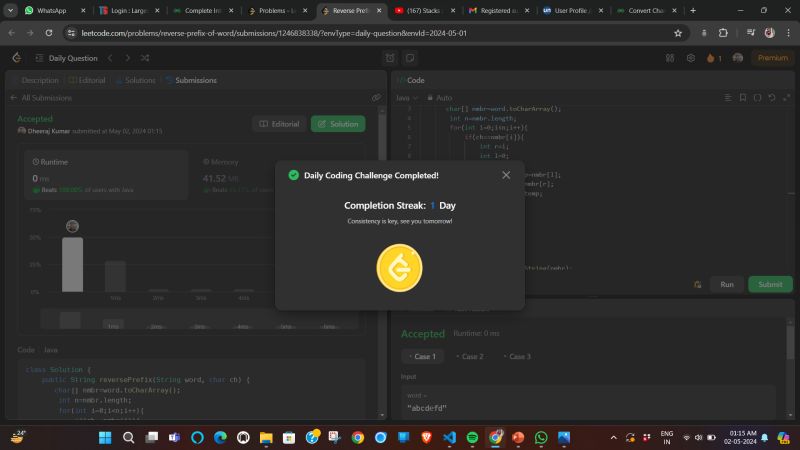This screenshot has width=800, height=450.
Task: Open the Windows Start menu
Action: tap(105, 438)
